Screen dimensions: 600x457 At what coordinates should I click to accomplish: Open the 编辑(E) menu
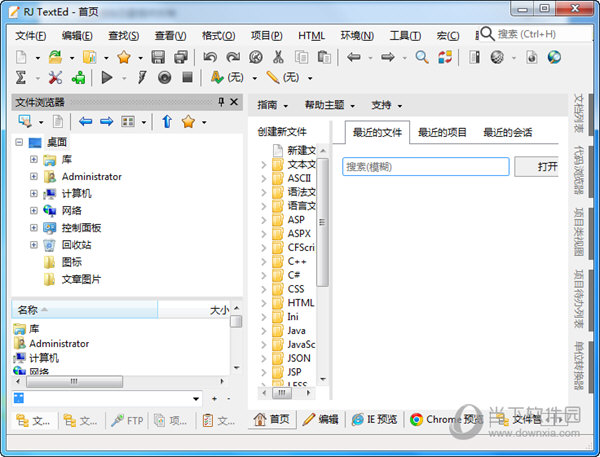[x=77, y=36]
